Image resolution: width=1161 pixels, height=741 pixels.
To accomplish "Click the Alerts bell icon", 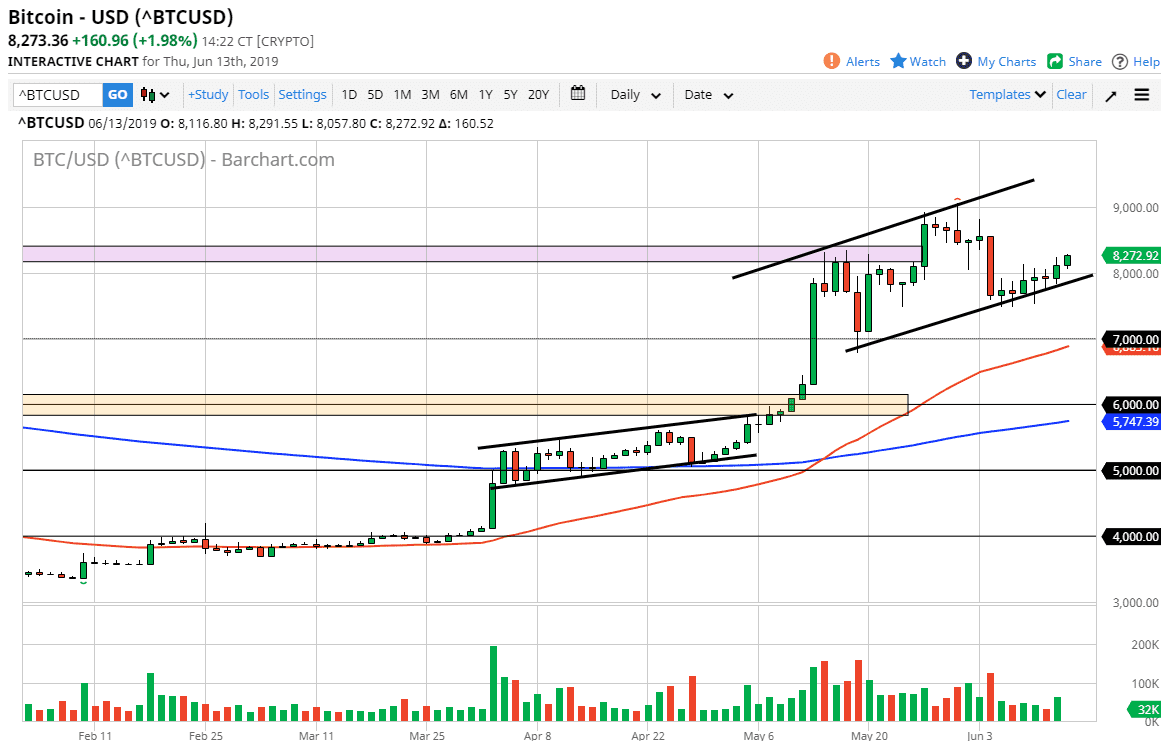I will 832,61.
